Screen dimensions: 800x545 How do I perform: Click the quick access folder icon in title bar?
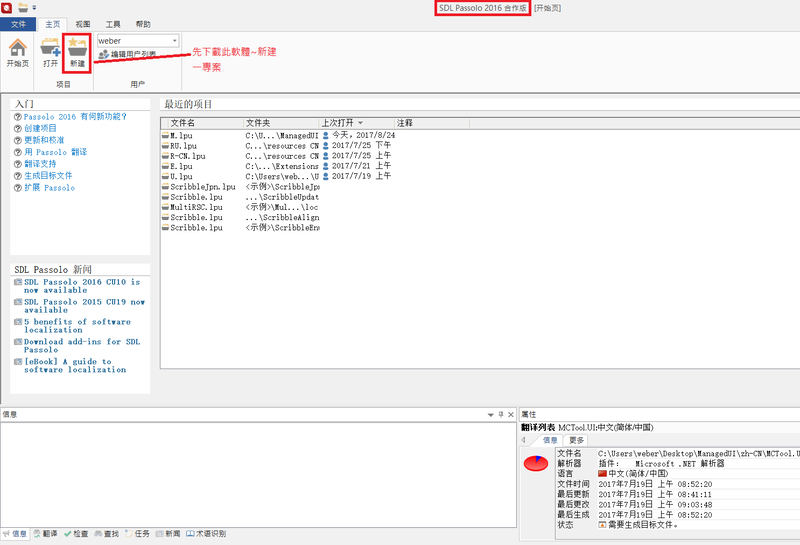click(23, 7)
